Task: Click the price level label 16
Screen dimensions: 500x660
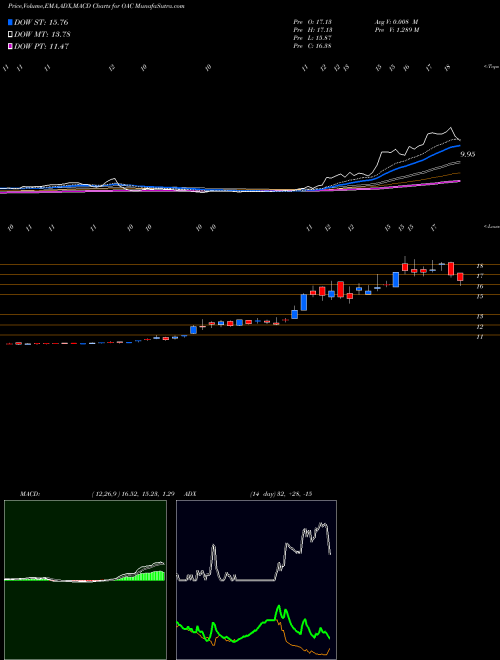Action: (479, 286)
